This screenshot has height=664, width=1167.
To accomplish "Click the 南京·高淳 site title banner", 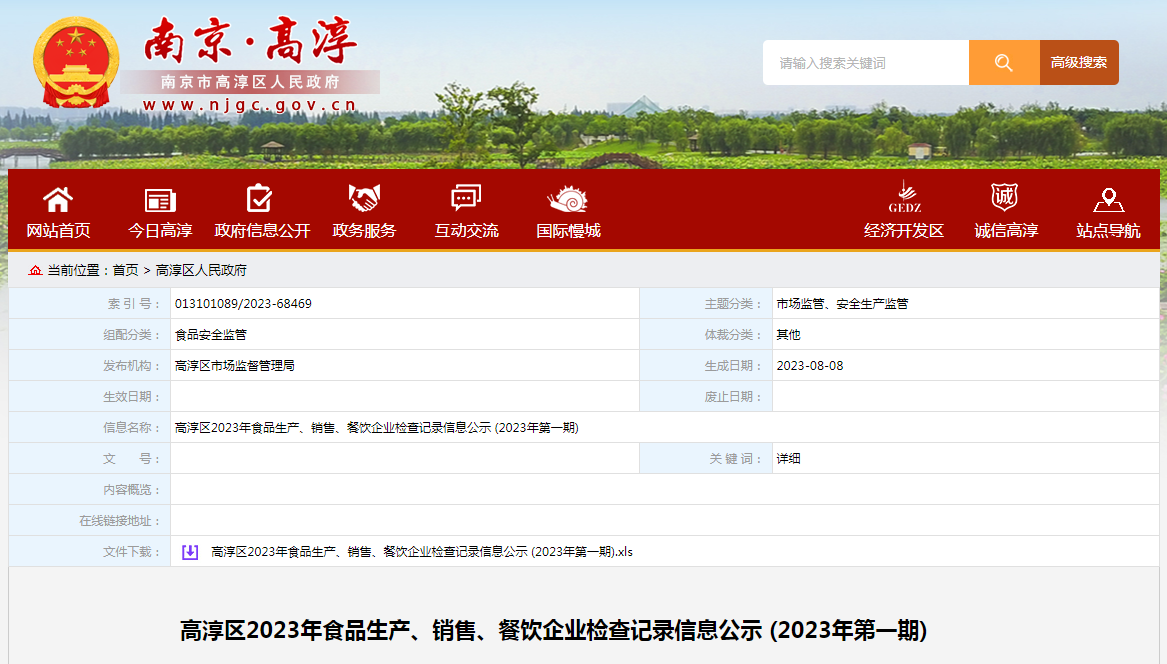I will click(x=250, y=42).
